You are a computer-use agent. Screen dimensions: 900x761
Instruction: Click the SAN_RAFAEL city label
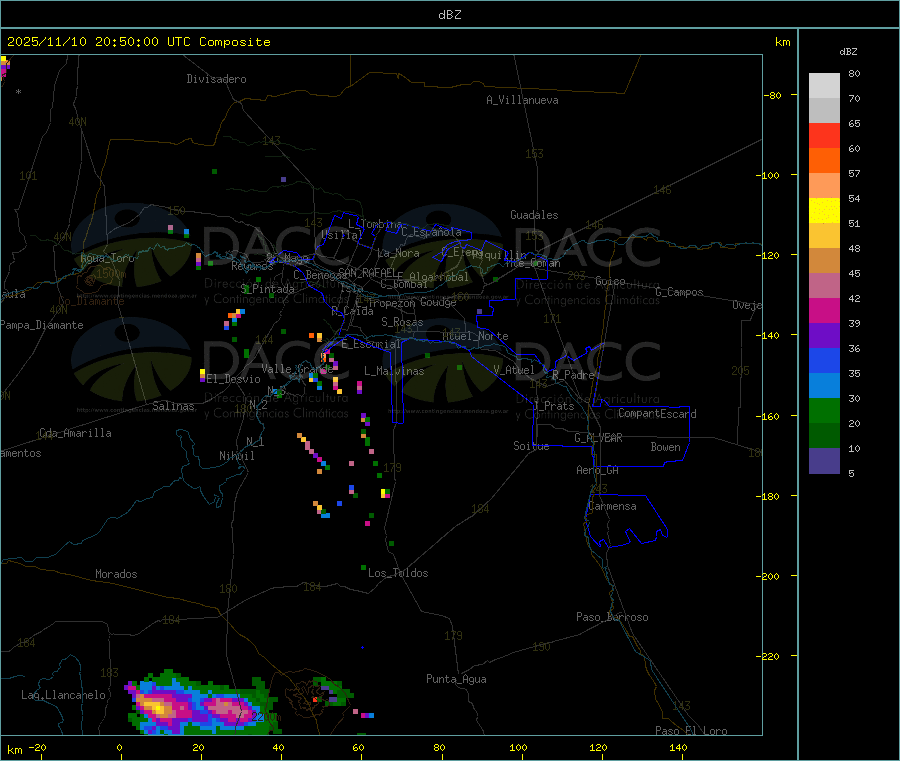click(x=367, y=272)
